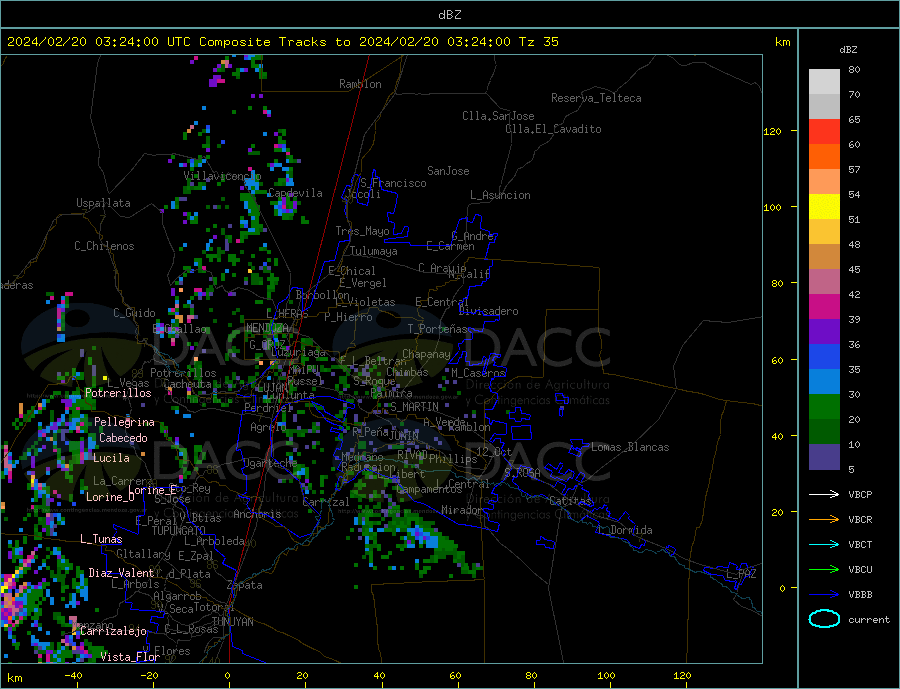Screen dimensions: 900x689
Task: Click the 'Carrizalejo' map label
Action: point(114,632)
